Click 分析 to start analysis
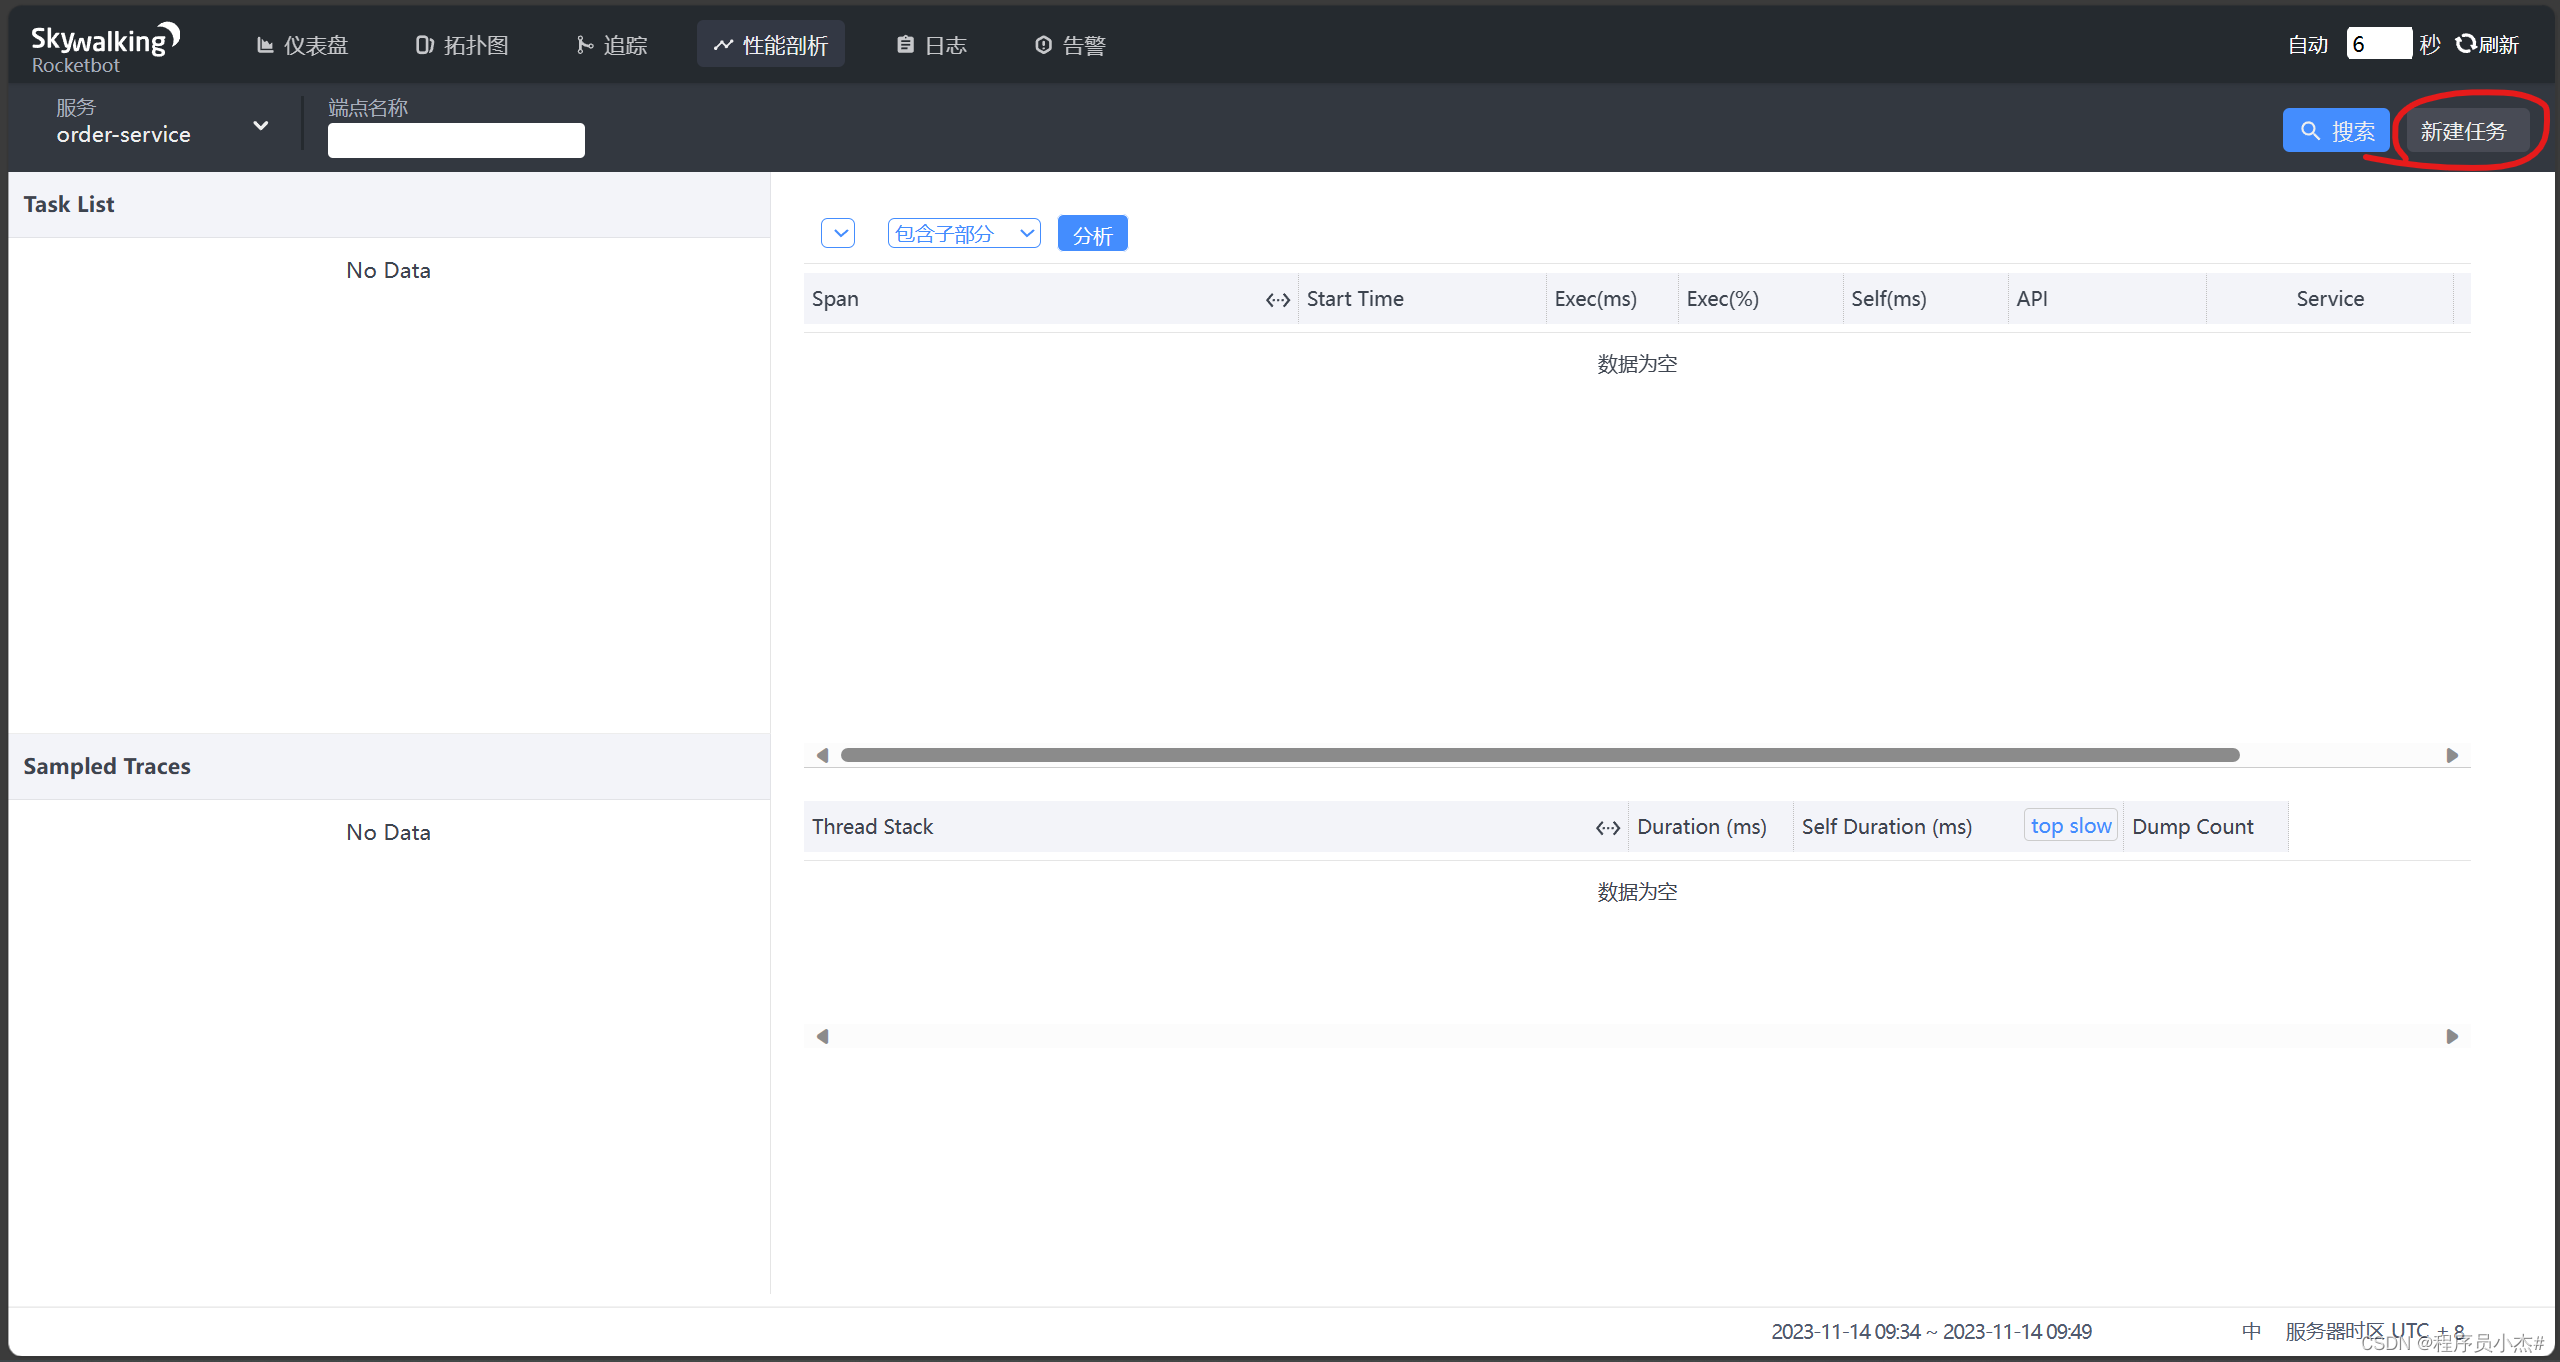 (x=1090, y=235)
